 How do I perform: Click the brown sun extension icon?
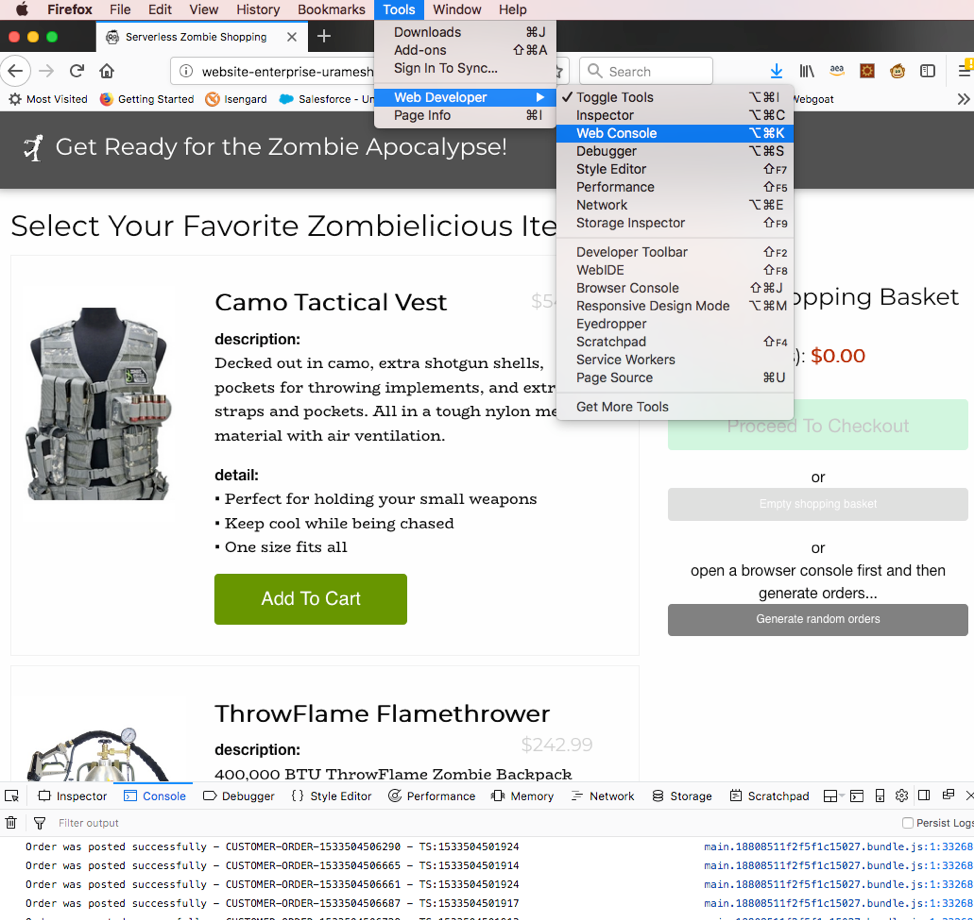867,71
